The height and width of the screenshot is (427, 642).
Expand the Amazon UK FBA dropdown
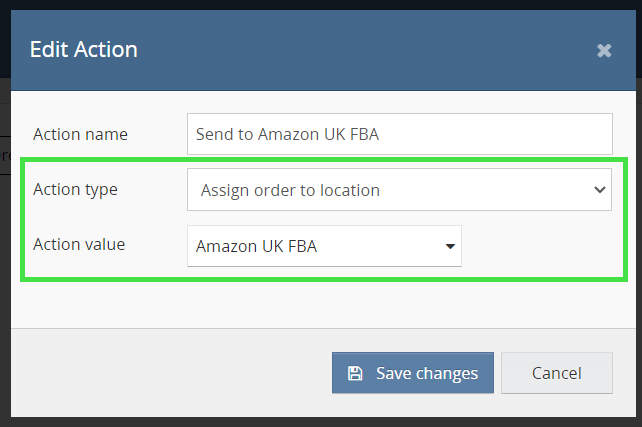click(323, 246)
